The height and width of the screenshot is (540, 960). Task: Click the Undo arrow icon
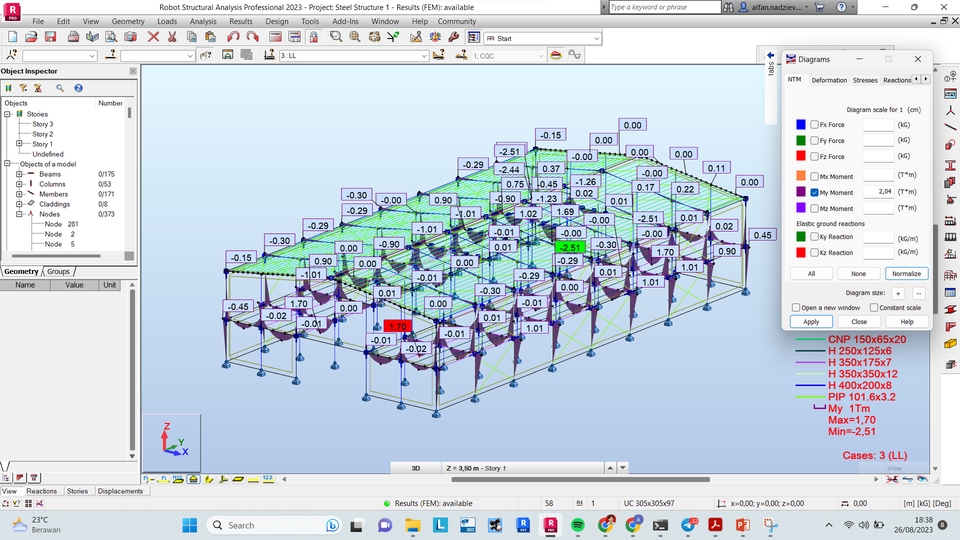(x=233, y=37)
